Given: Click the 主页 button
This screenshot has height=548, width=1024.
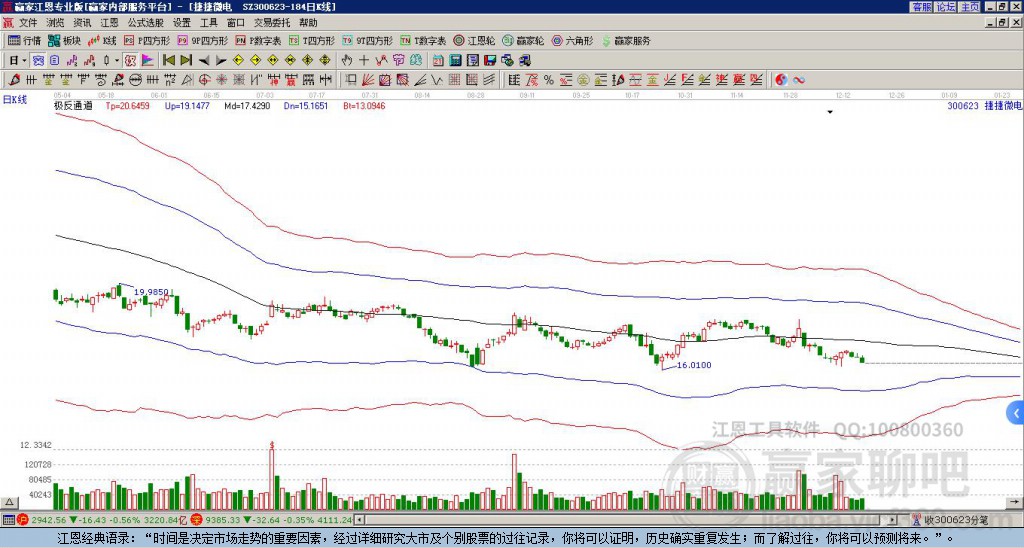Looking at the screenshot, I should [969, 7].
